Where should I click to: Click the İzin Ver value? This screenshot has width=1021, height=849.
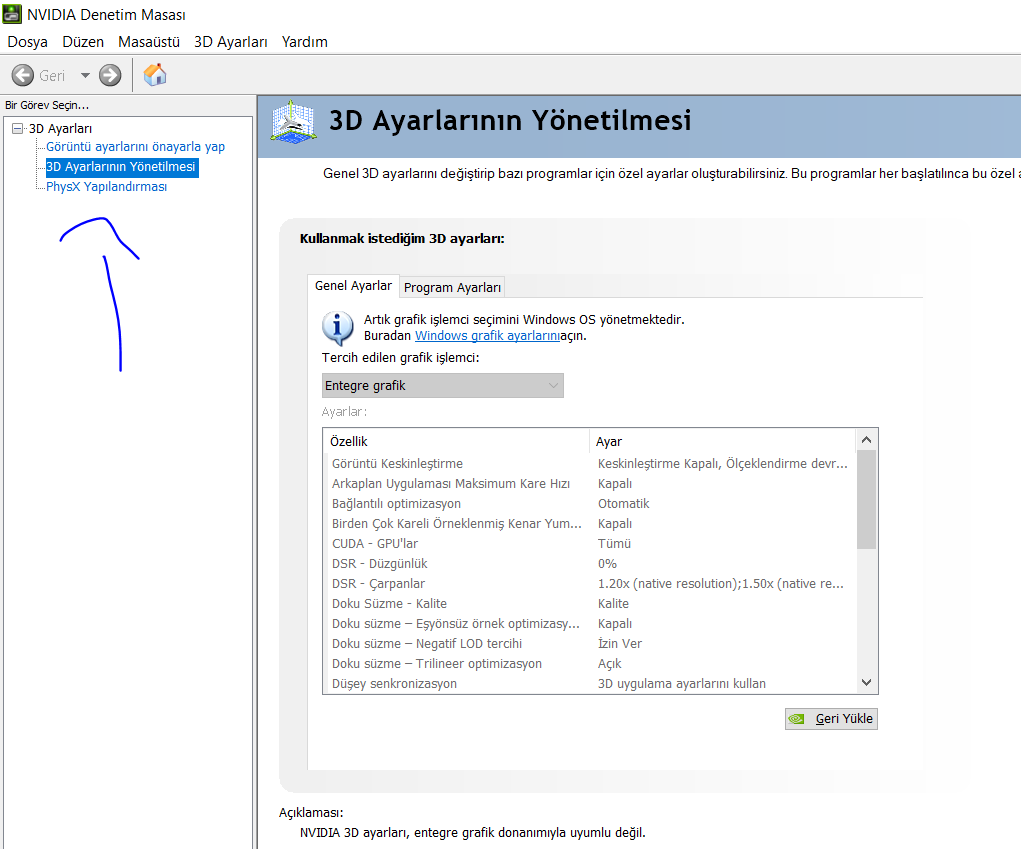point(619,644)
